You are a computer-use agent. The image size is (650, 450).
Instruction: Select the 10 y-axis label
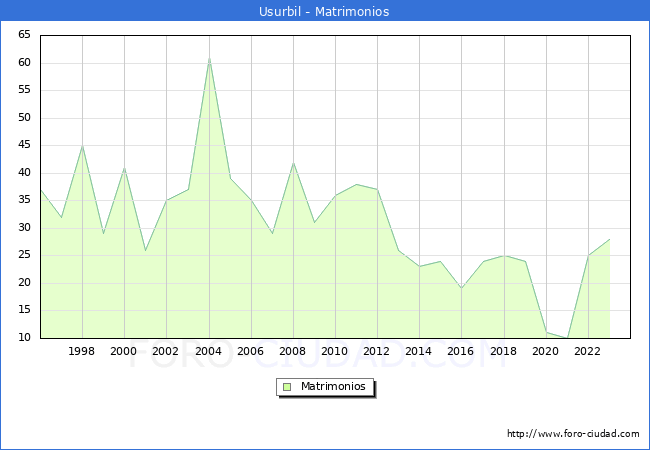[24, 337]
